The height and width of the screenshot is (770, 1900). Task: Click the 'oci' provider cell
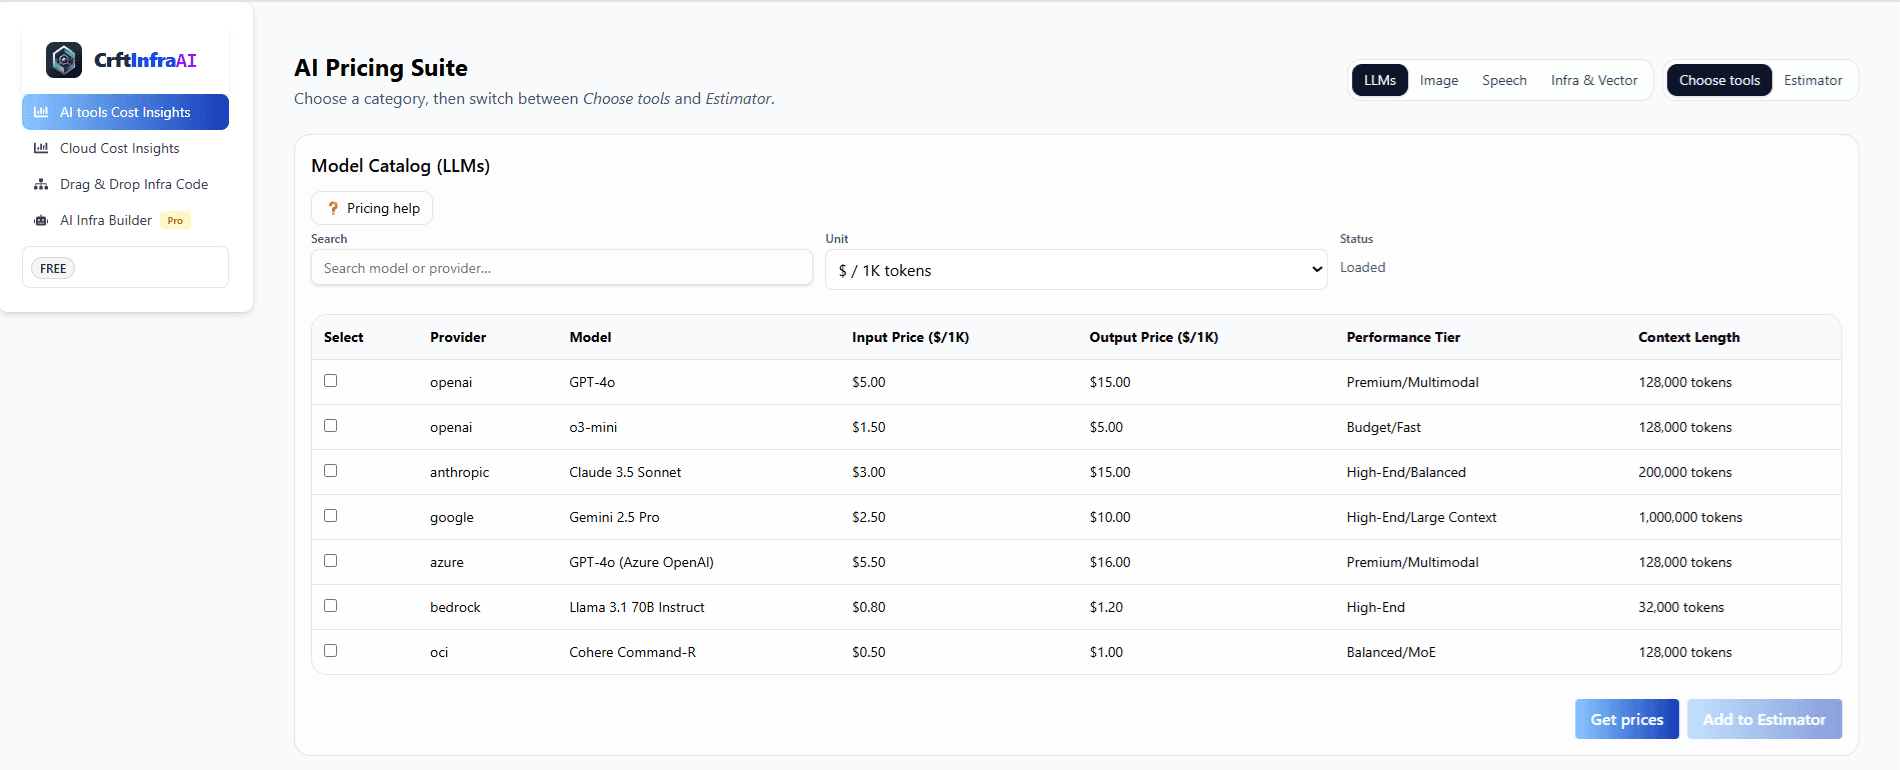439,652
